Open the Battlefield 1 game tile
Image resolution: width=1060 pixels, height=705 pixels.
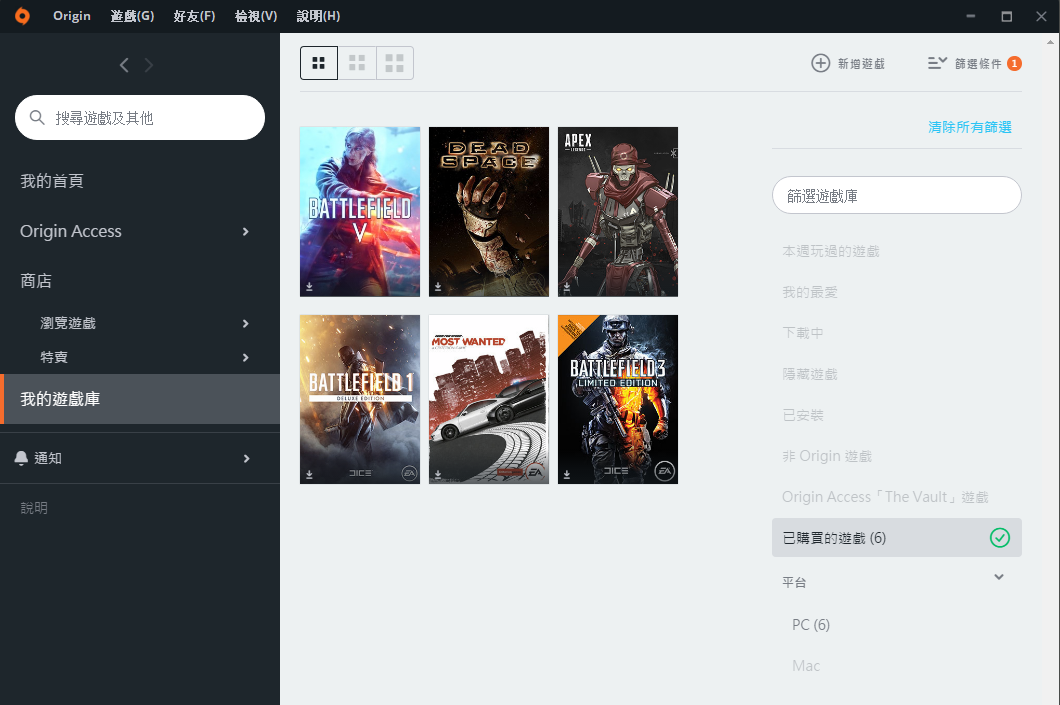click(x=360, y=399)
